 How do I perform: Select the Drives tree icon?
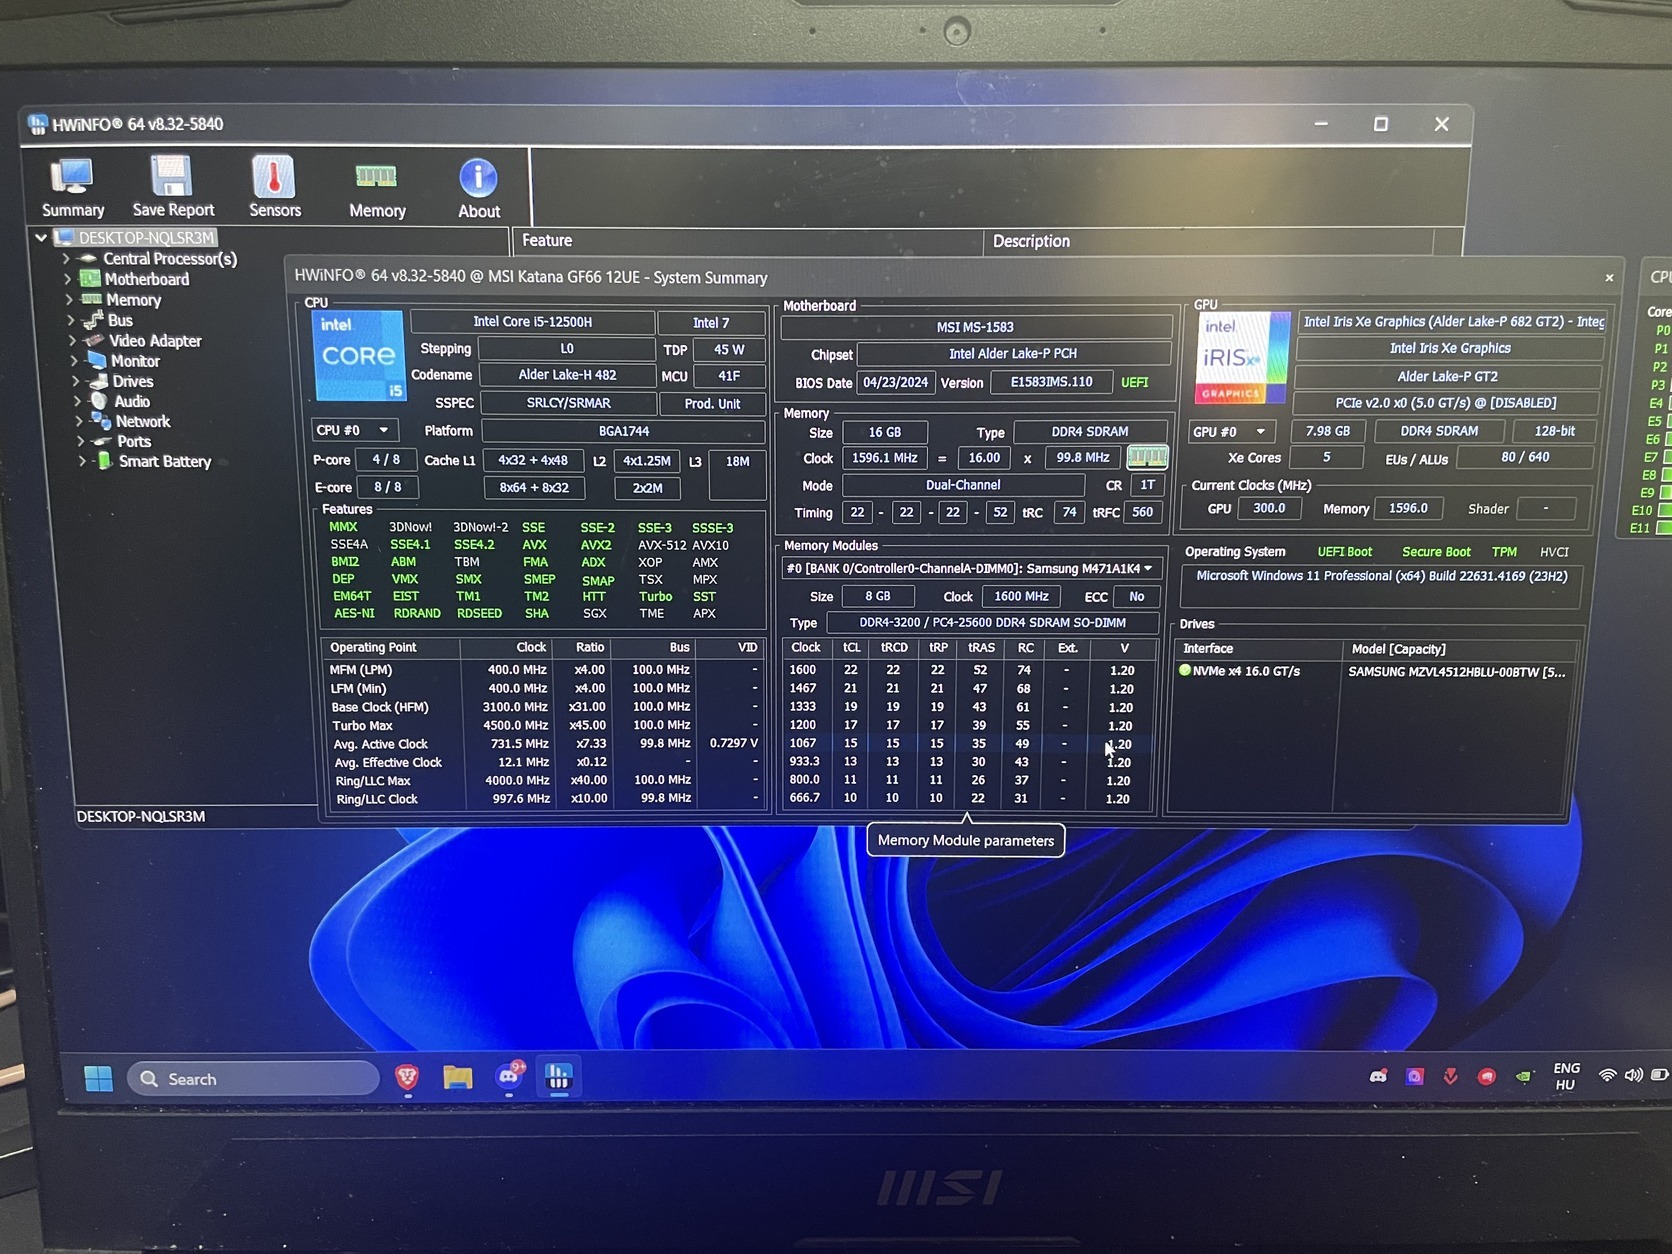[x=98, y=381]
